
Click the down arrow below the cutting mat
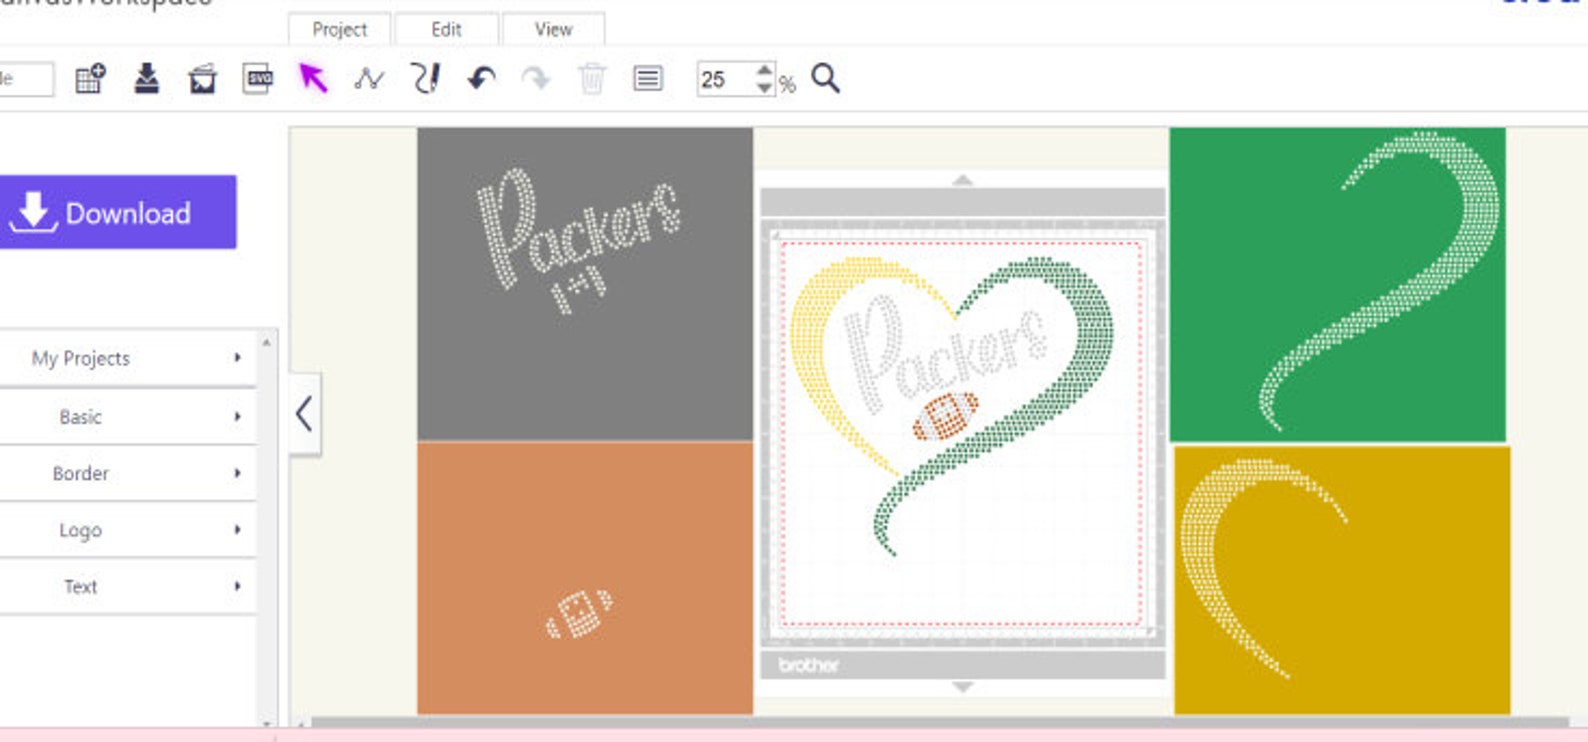click(x=963, y=687)
